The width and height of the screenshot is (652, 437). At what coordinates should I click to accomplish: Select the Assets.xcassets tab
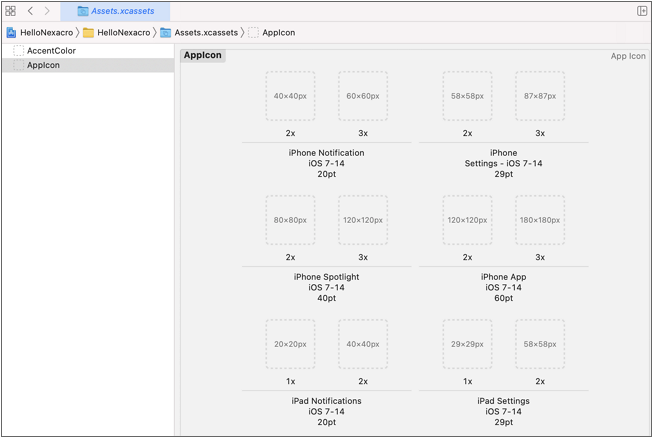tap(116, 11)
